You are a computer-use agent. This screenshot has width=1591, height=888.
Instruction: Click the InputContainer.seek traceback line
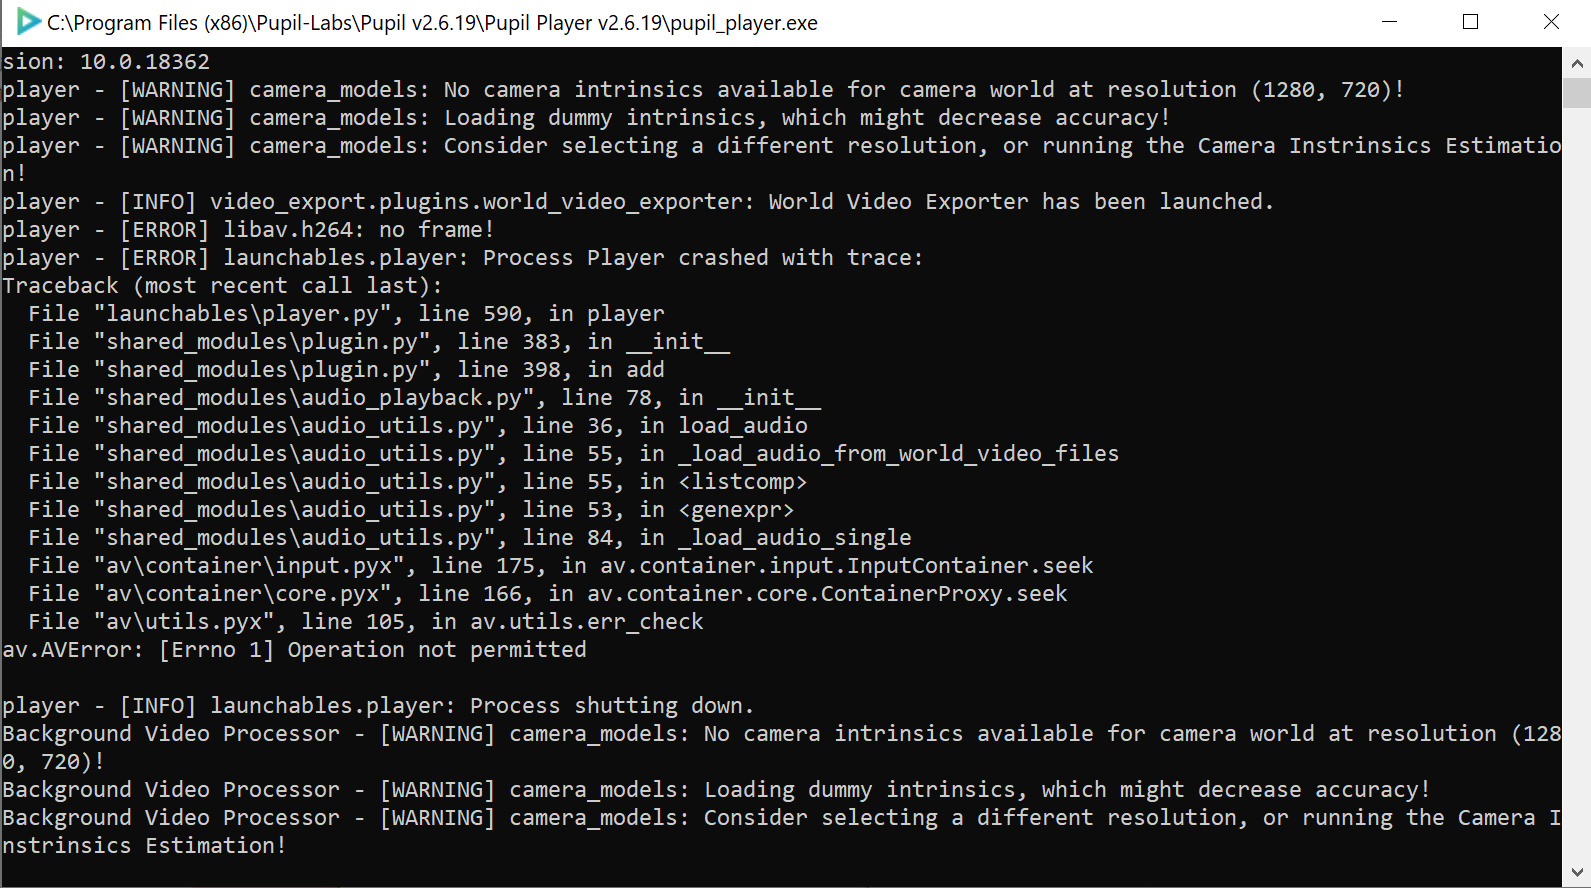(x=561, y=566)
